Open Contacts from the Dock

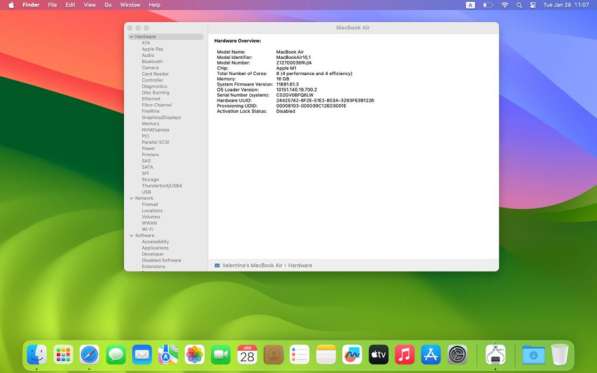[273, 355]
